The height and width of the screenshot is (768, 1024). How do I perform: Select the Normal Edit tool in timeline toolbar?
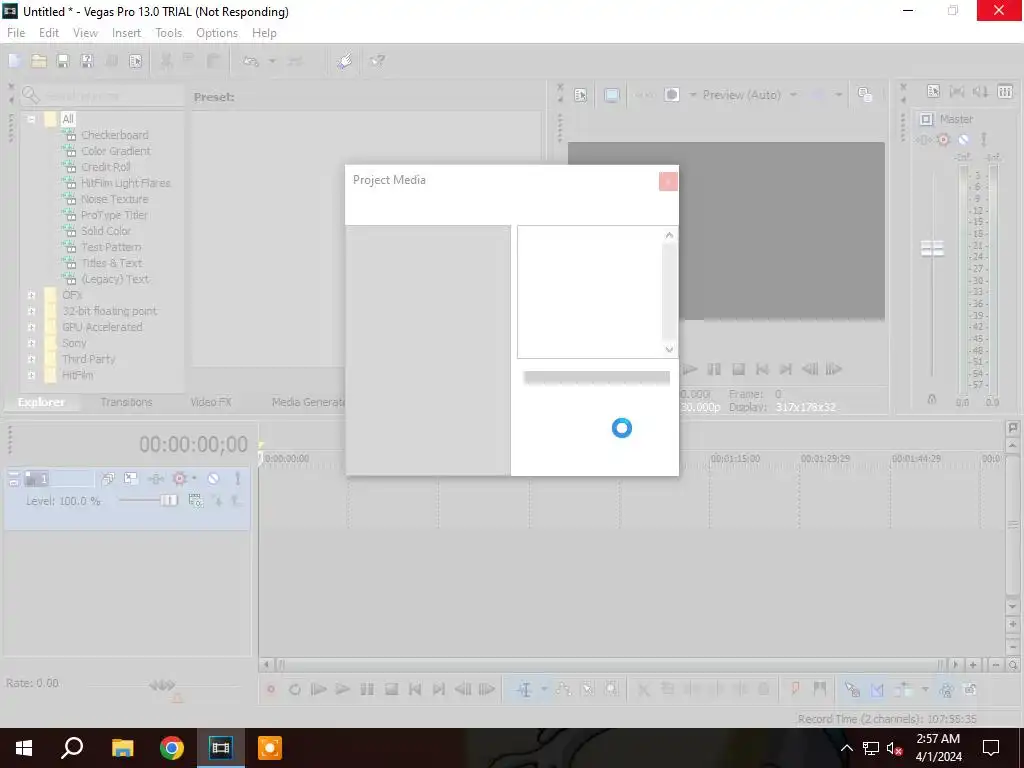pos(524,689)
